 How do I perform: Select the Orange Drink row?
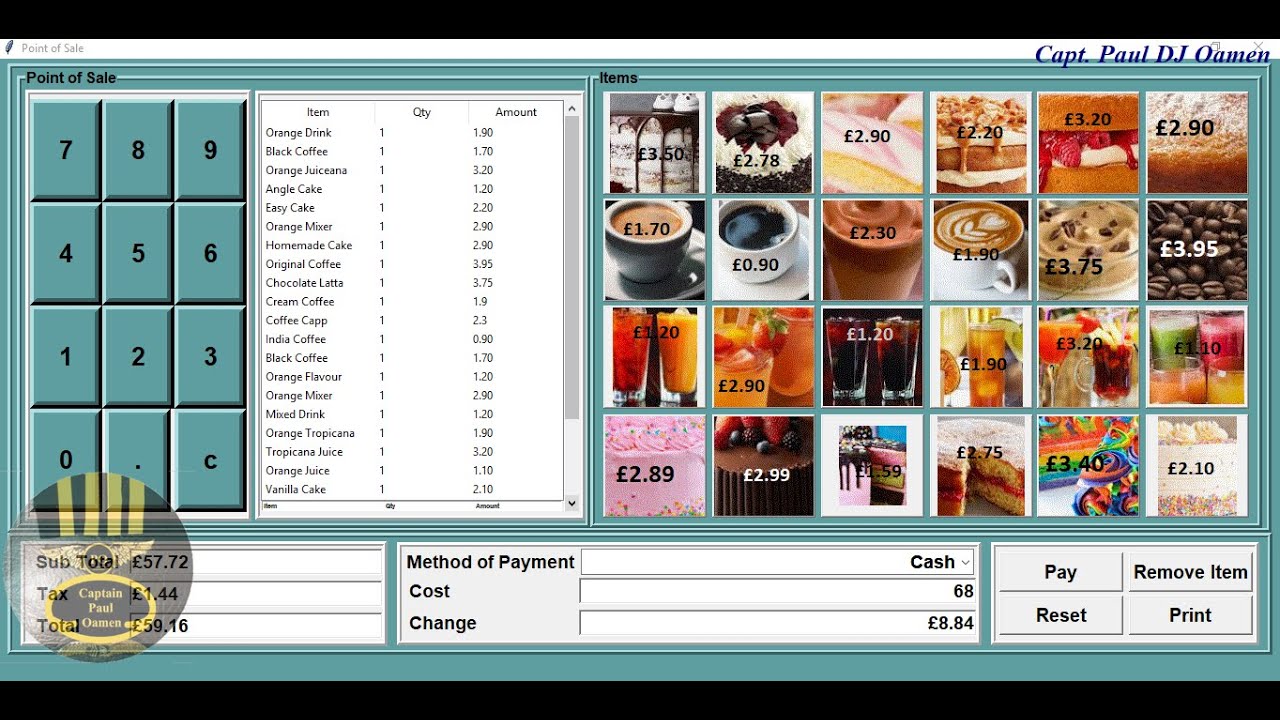(412, 133)
